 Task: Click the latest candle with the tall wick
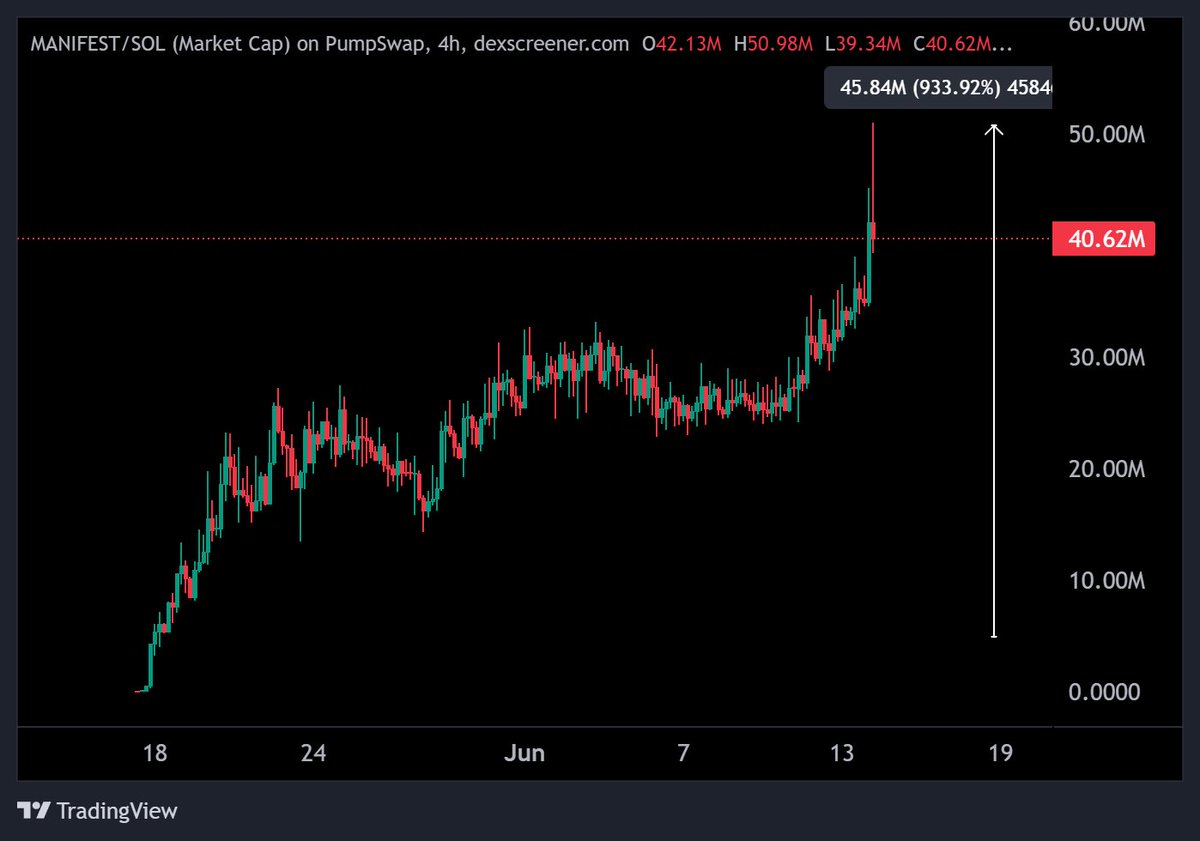(x=873, y=188)
